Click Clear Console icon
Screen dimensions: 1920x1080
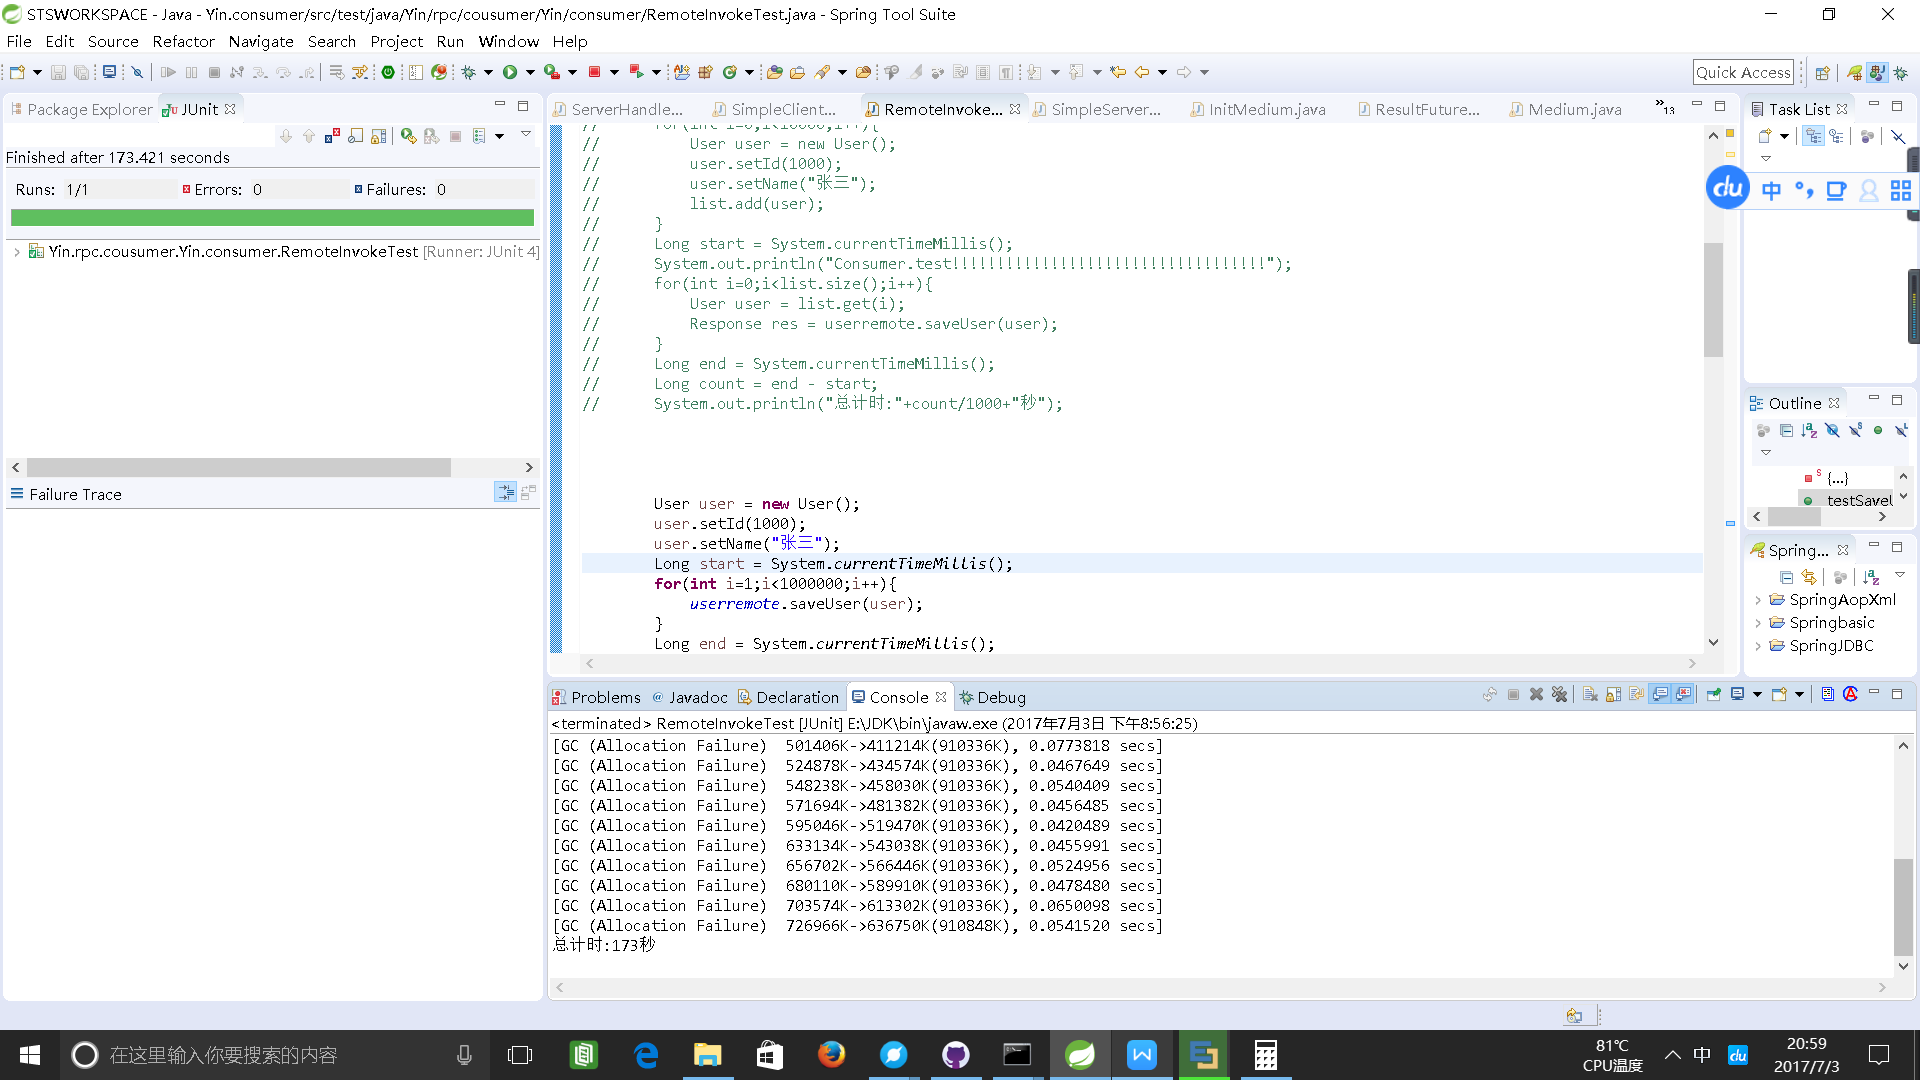1590,695
